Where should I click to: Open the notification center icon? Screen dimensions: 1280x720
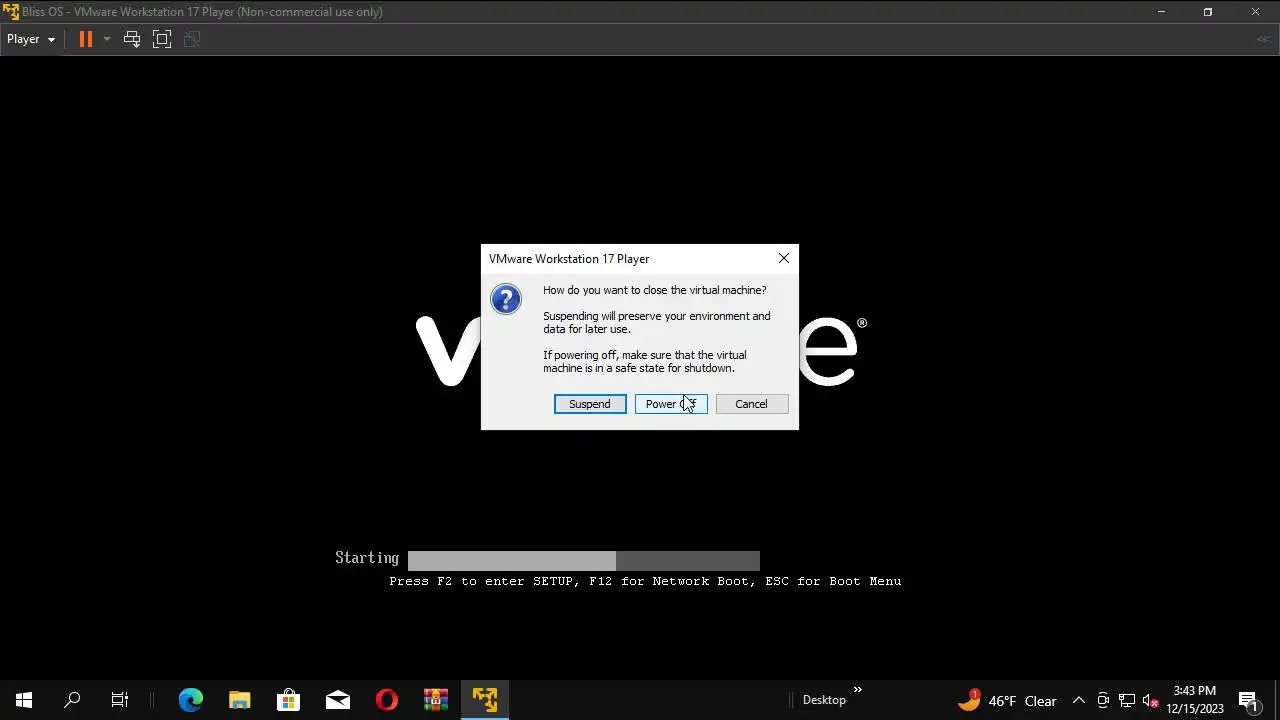pyautogui.click(x=1248, y=700)
